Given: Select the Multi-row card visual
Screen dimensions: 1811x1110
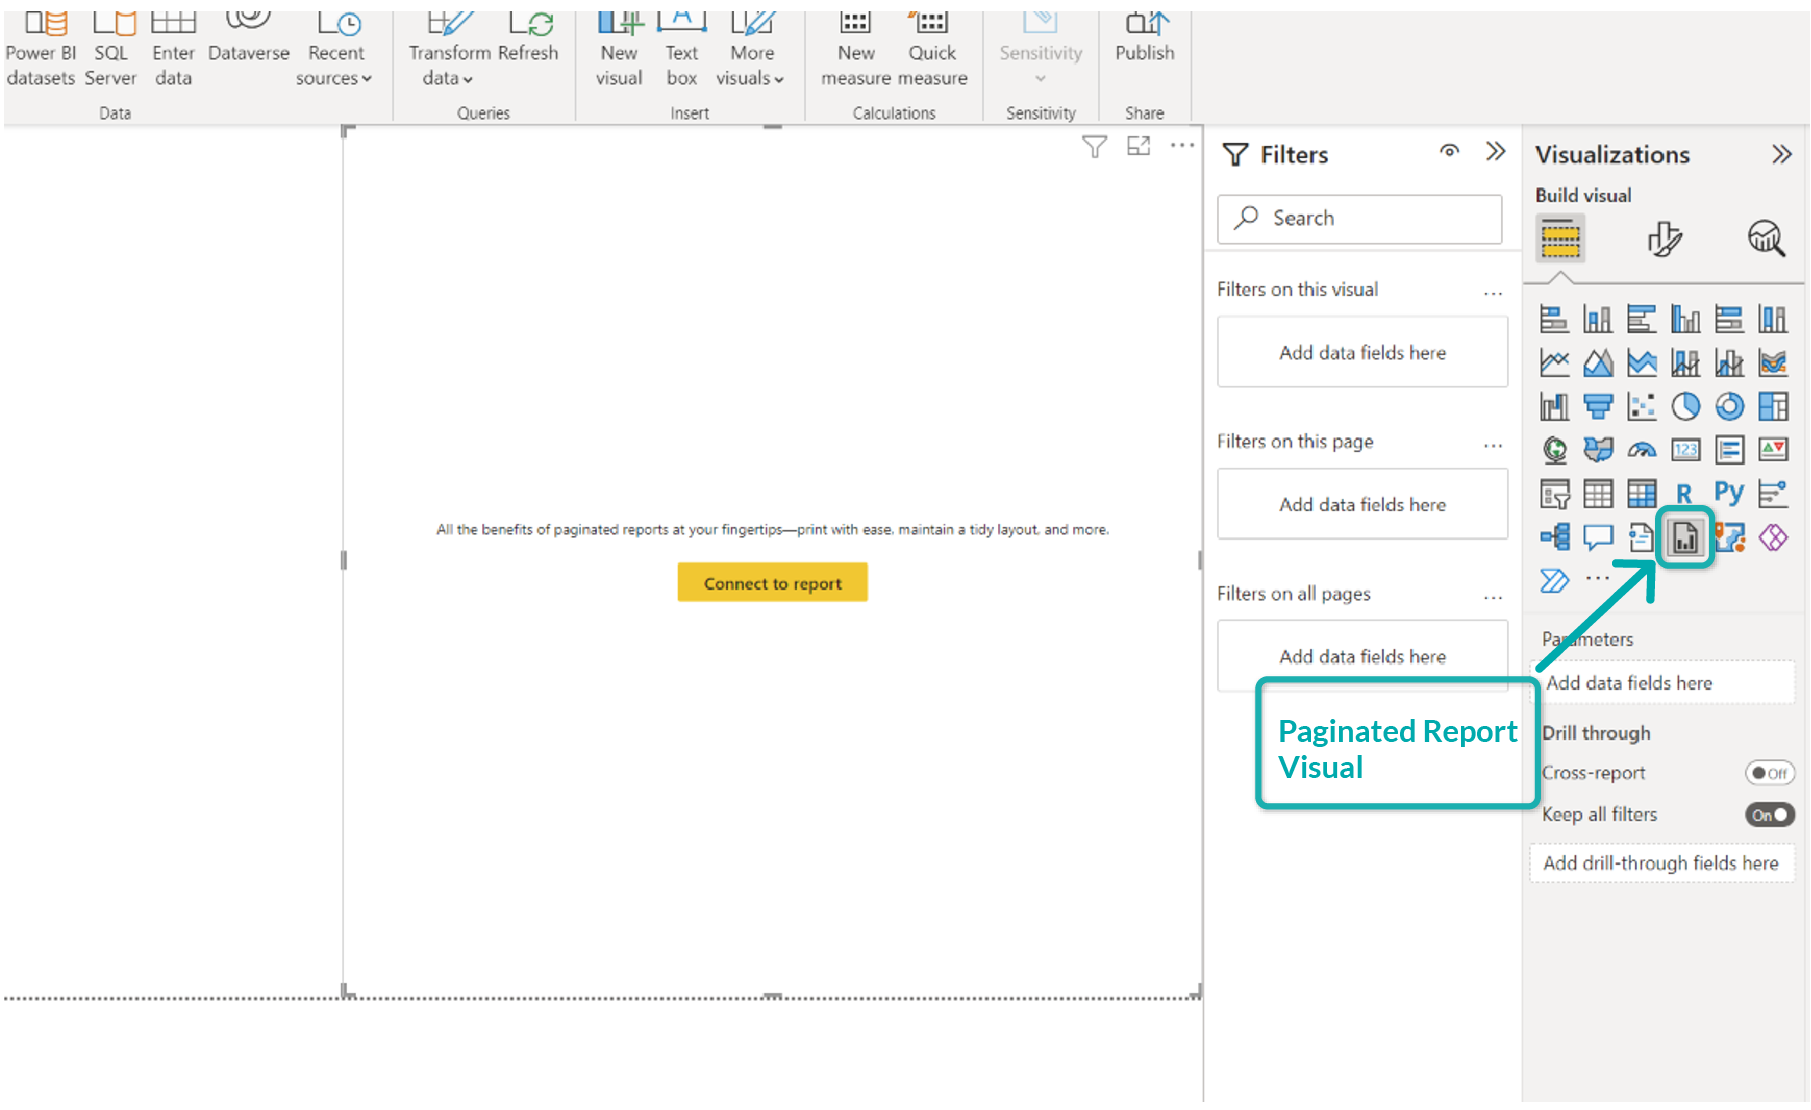Looking at the screenshot, I should tap(1730, 450).
